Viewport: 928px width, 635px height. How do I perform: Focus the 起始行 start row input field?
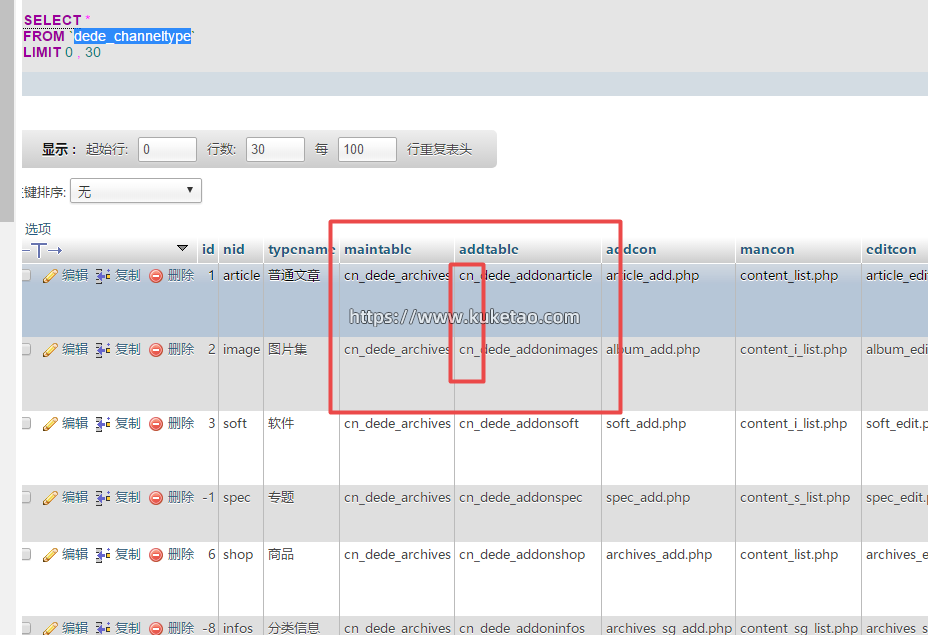pyautogui.click(x=167, y=149)
